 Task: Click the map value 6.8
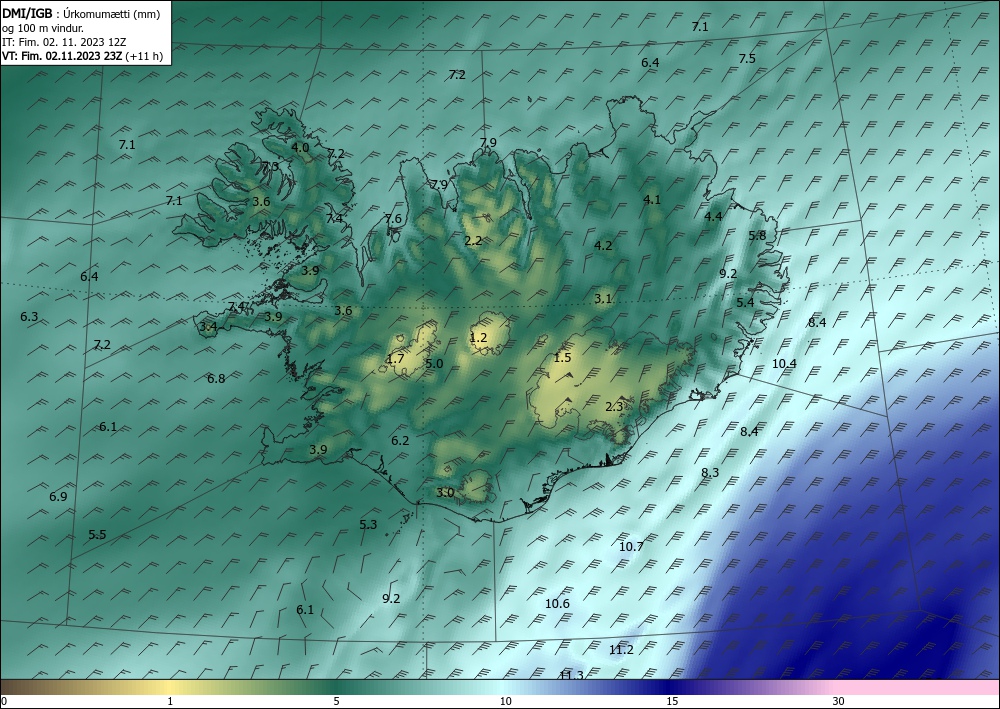tap(216, 379)
